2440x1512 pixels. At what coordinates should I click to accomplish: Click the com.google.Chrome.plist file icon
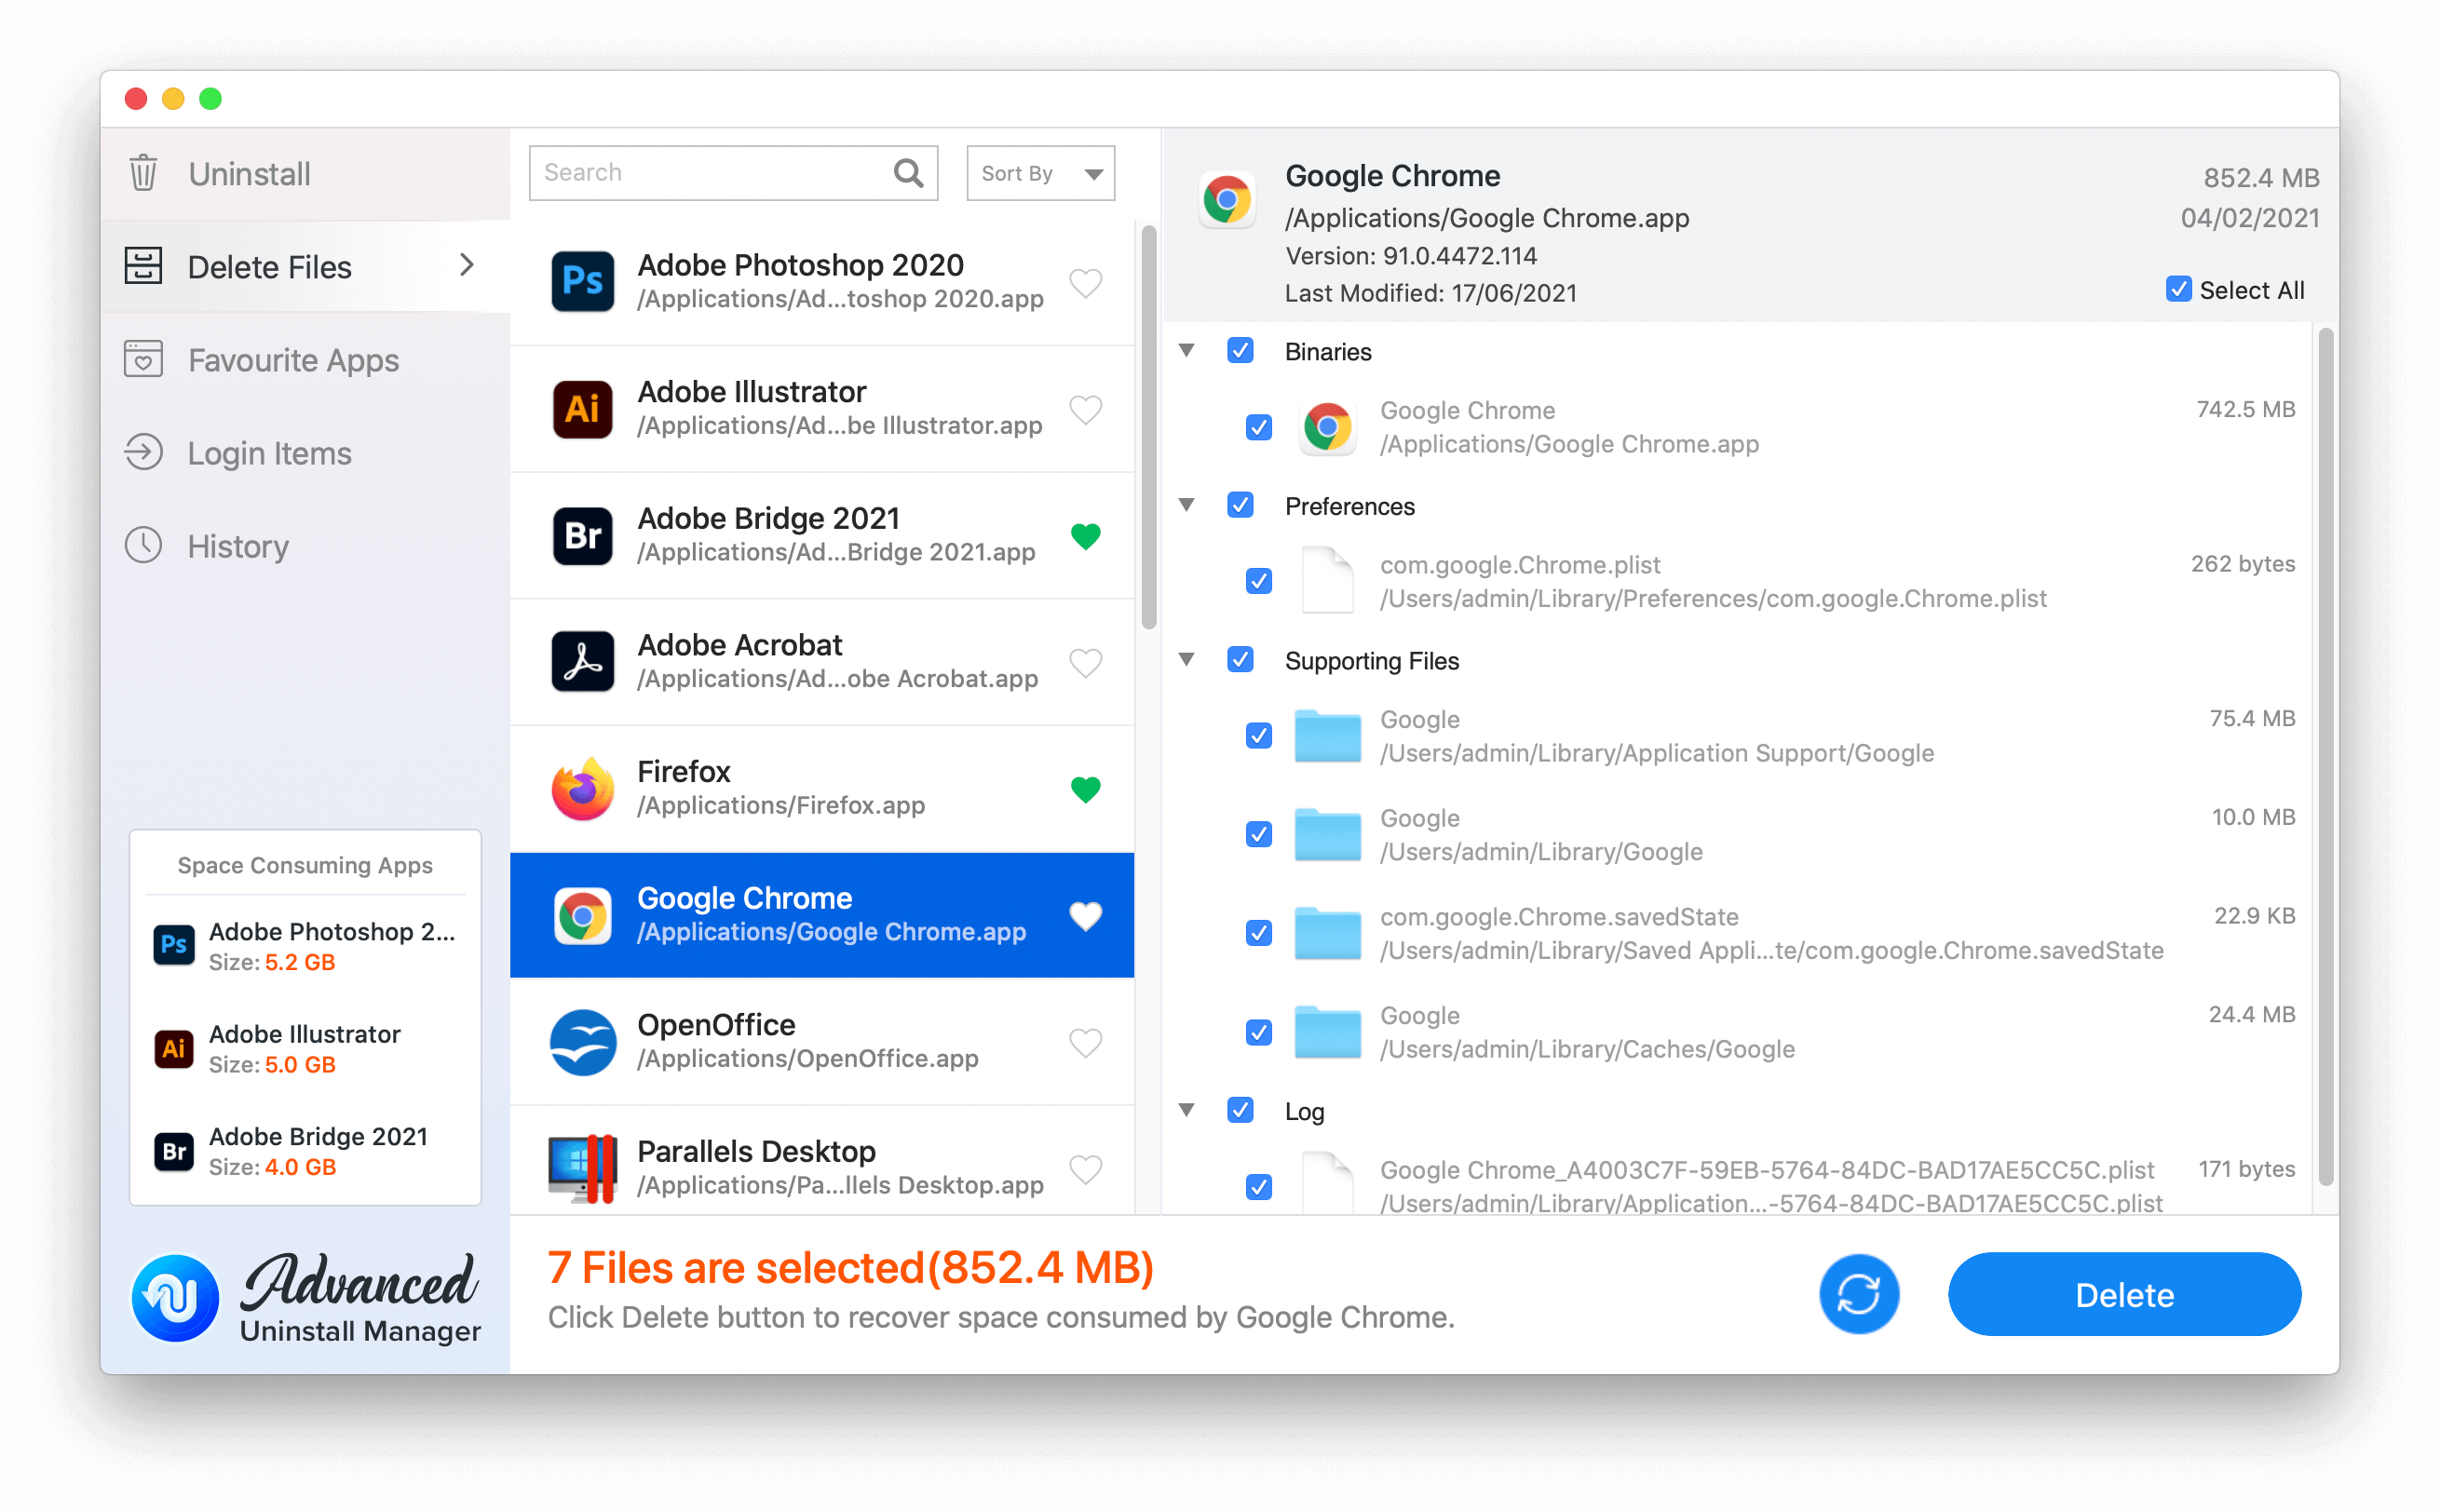1327,580
